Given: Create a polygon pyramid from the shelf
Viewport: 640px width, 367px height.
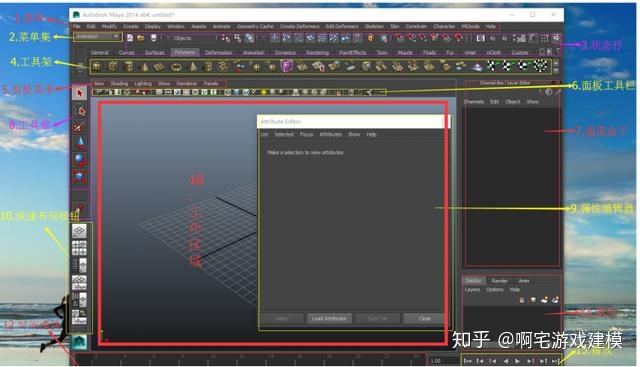Looking at the screenshot, I should pyautogui.click(x=193, y=66).
